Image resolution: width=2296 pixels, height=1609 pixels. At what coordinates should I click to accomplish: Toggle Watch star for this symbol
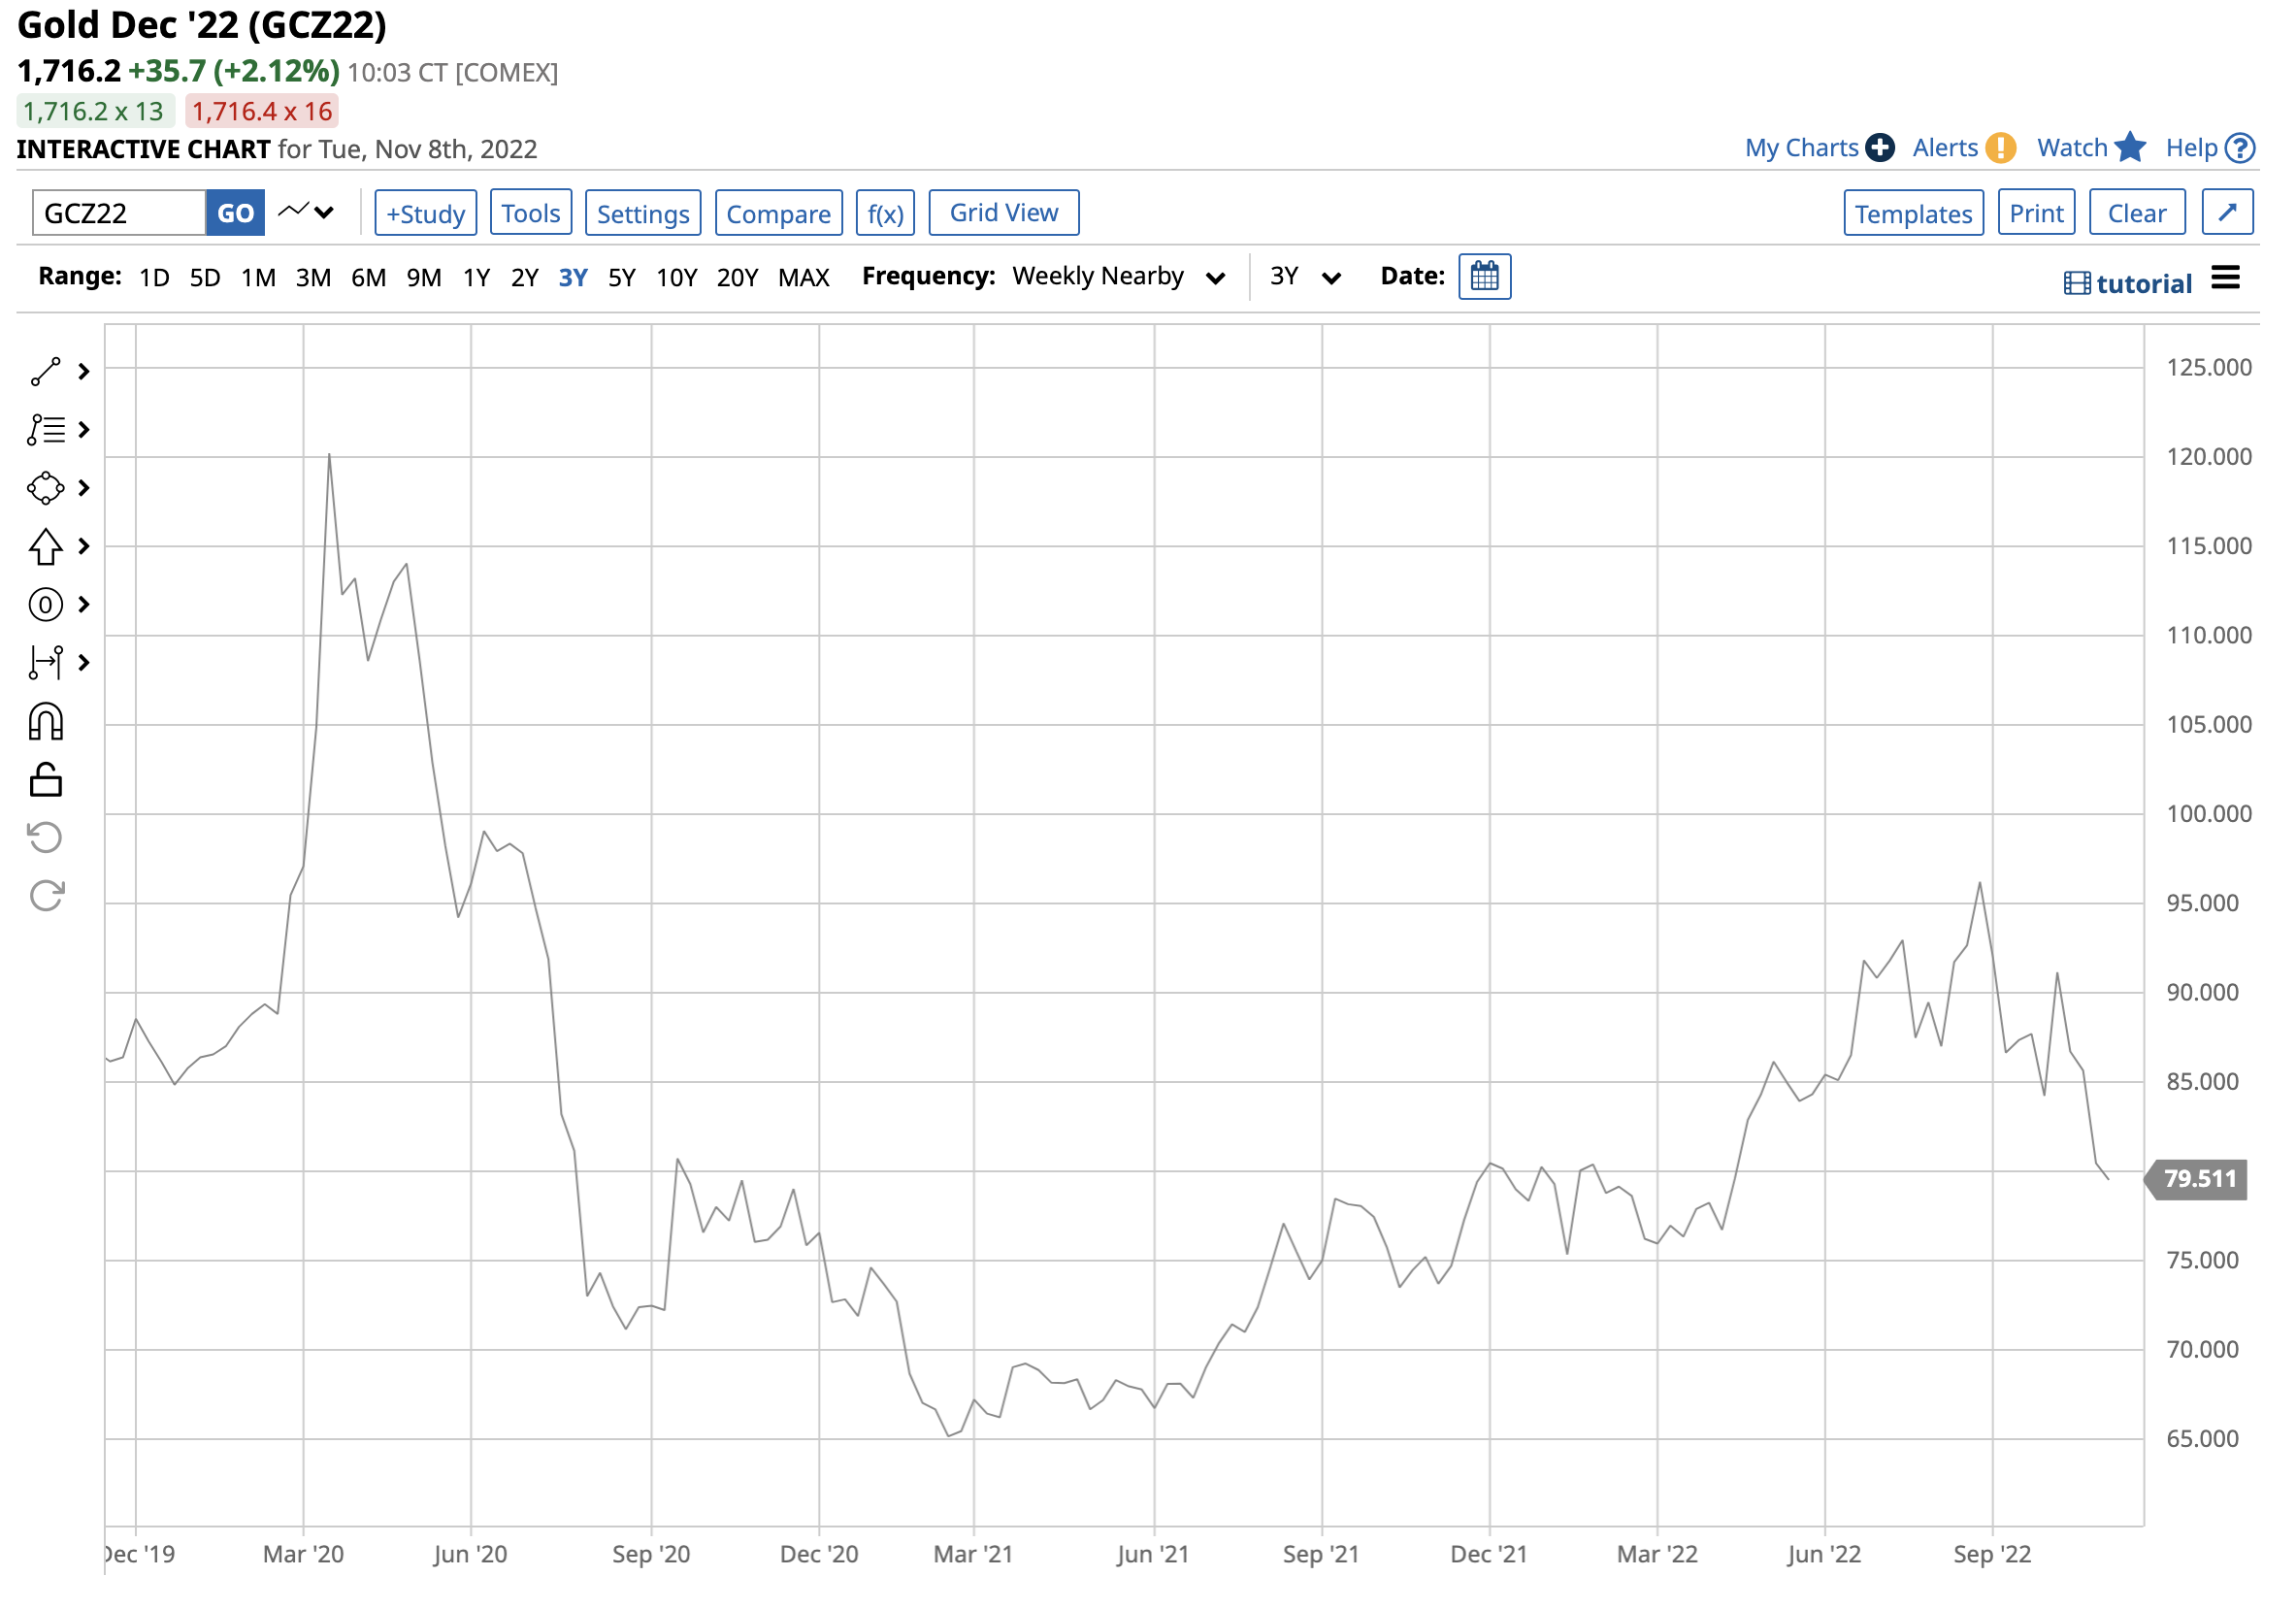pyautogui.click(x=2130, y=148)
